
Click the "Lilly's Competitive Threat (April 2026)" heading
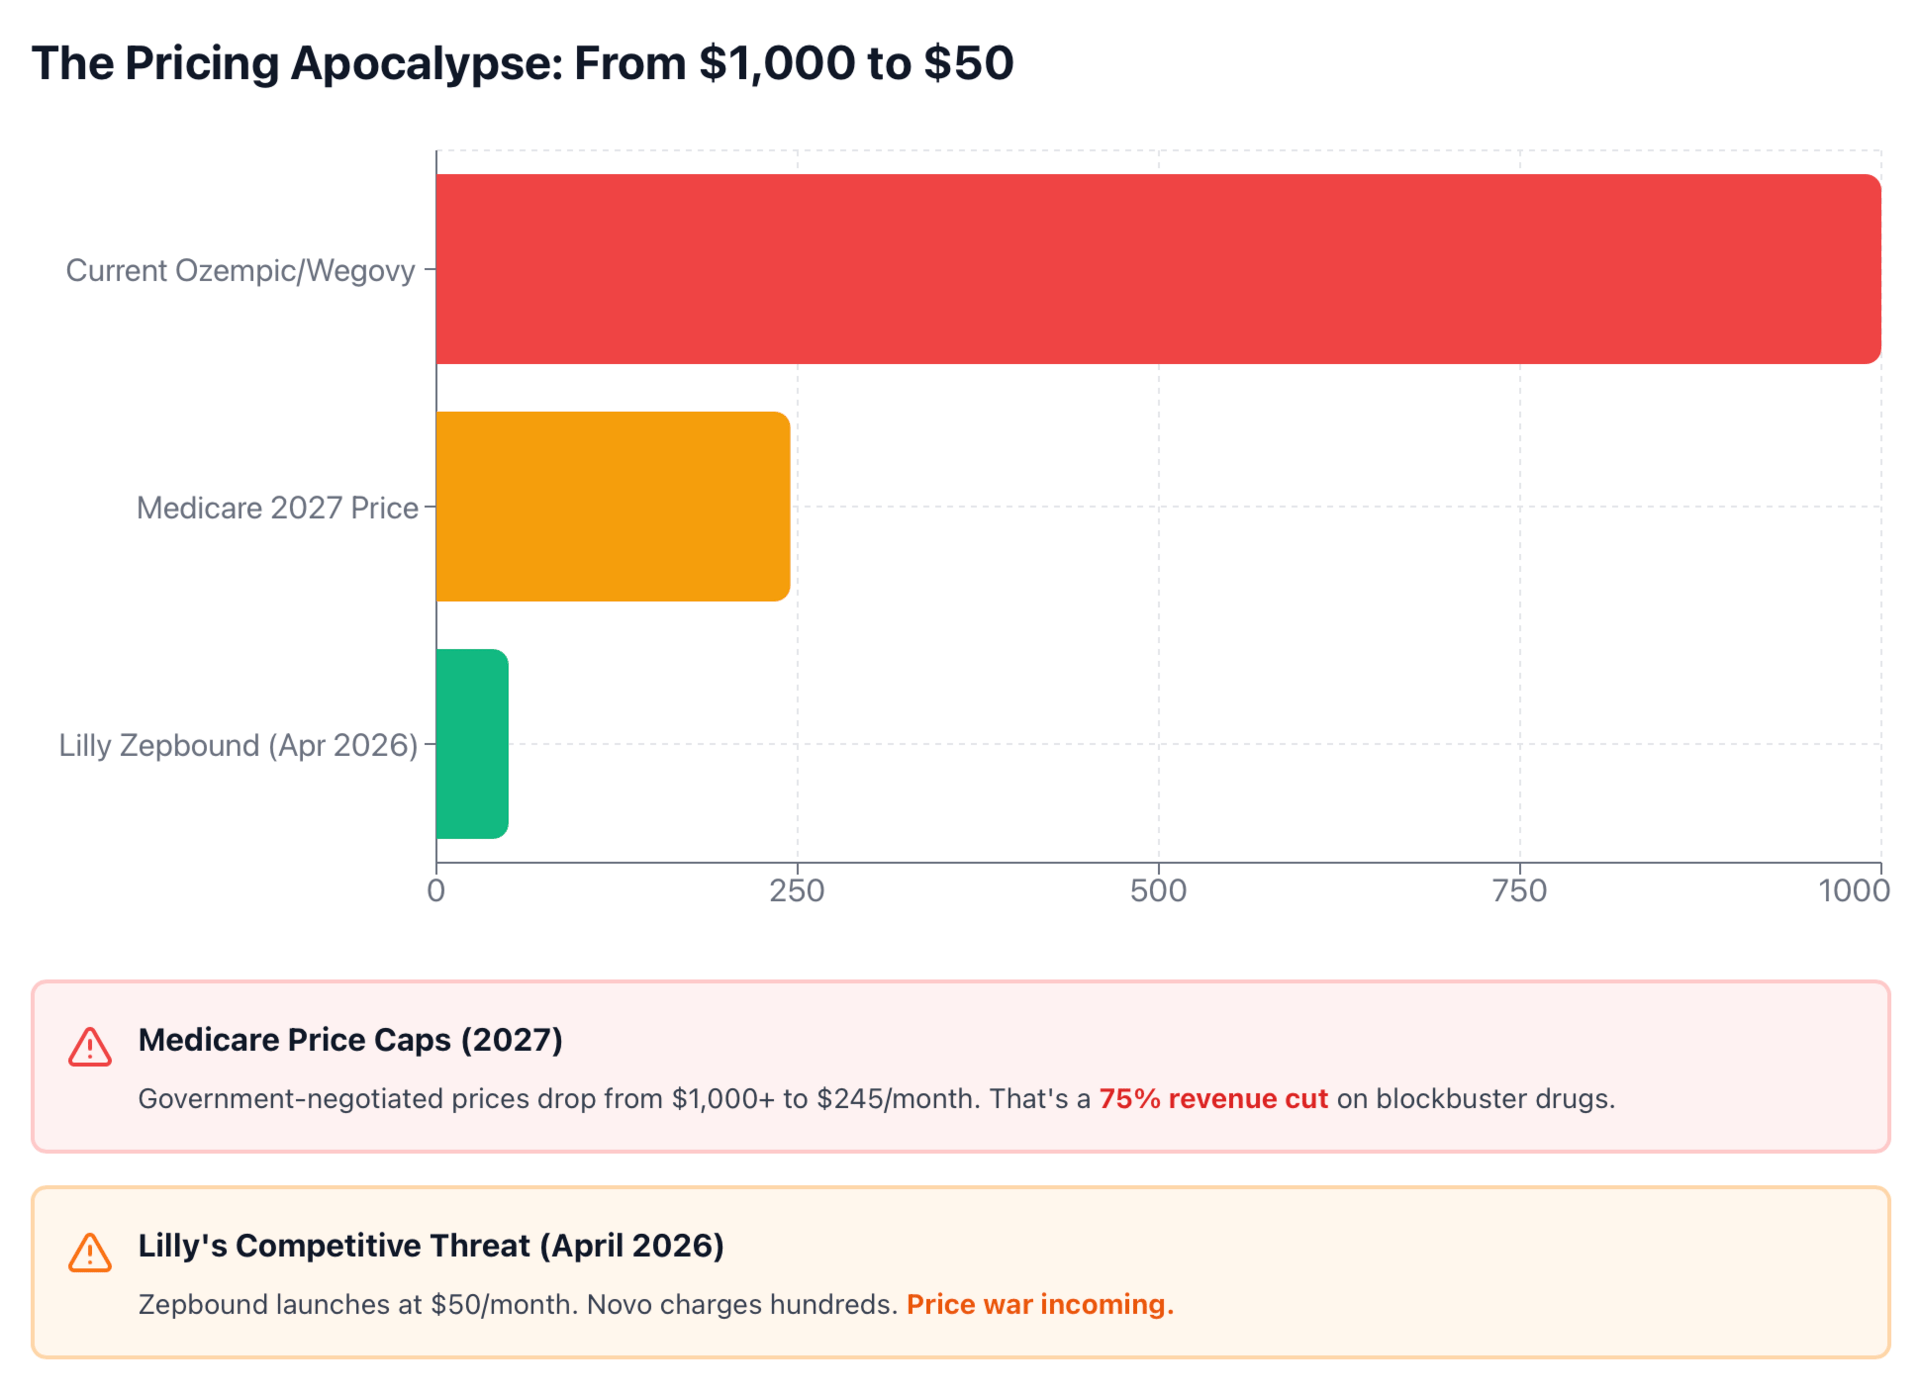pyautogui.click(x=430, y=1245)
